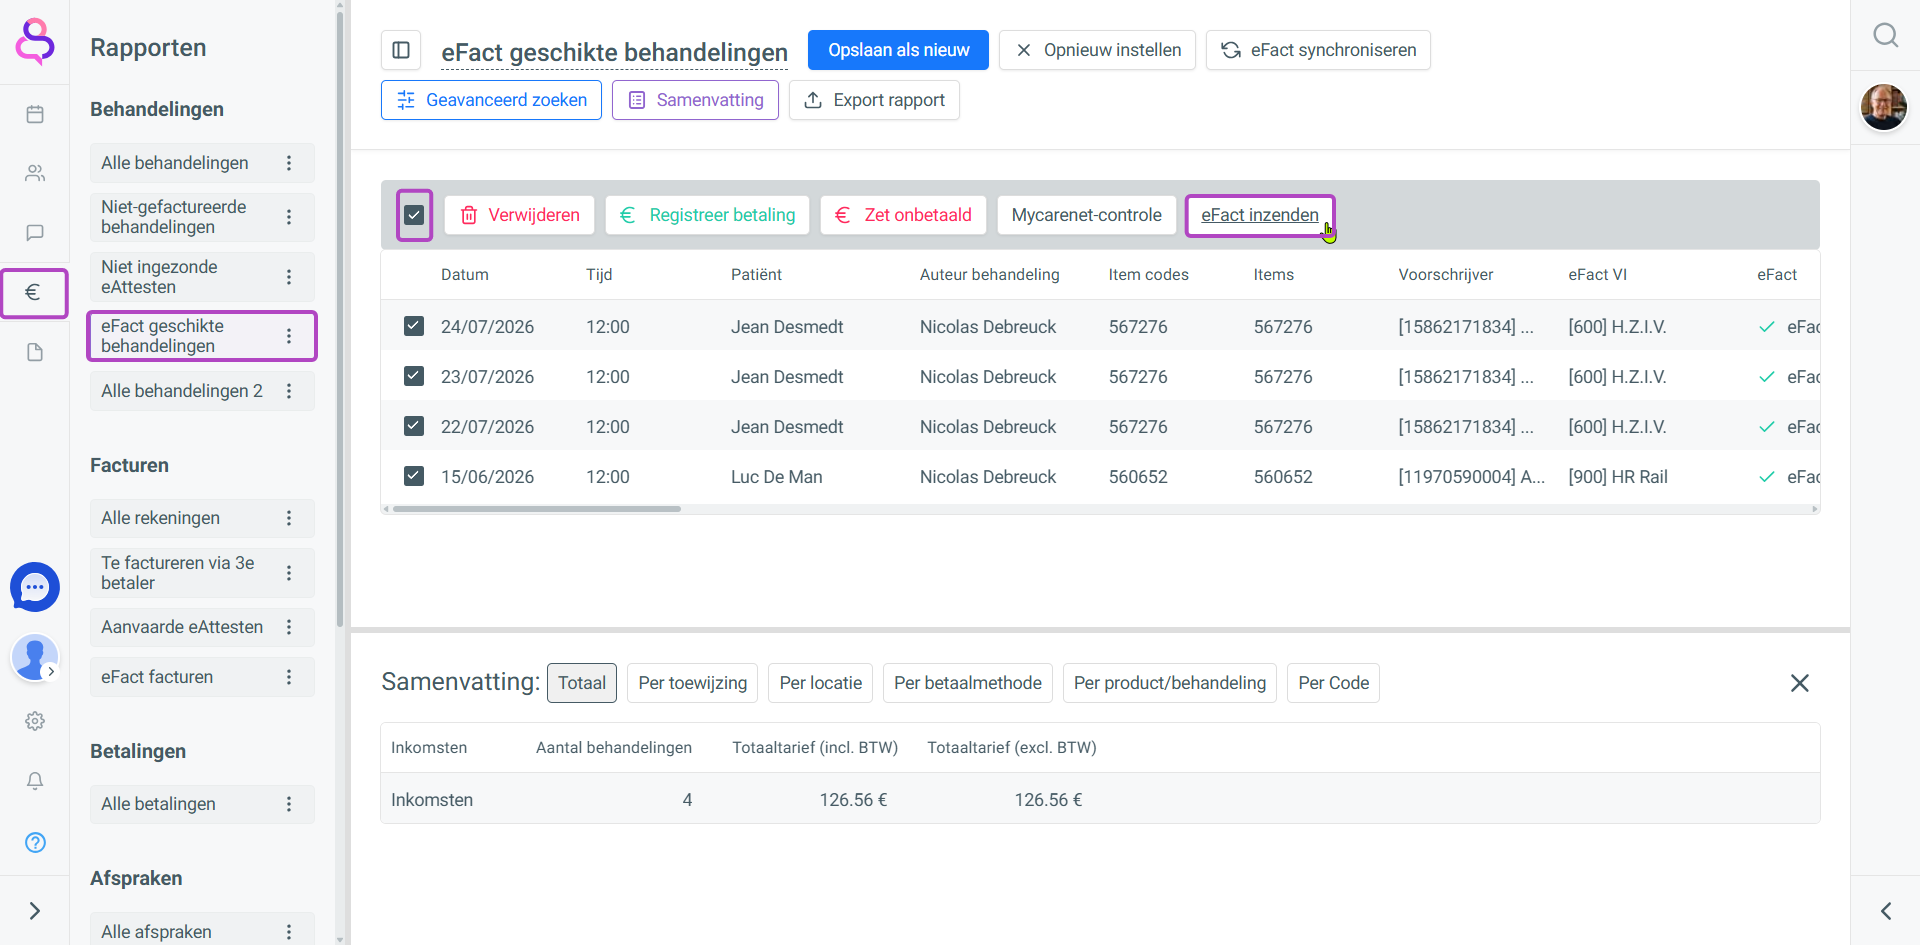Open the calendar icon in left sidebar
Viewport: 1920px width, 945px height.
[x=35, y=114]
